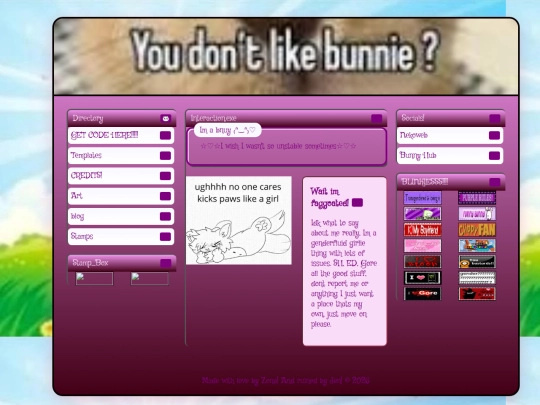Screen dimensions: 540x405
Task: Click the left broken image in Stamp_Box
Action: 94,279
